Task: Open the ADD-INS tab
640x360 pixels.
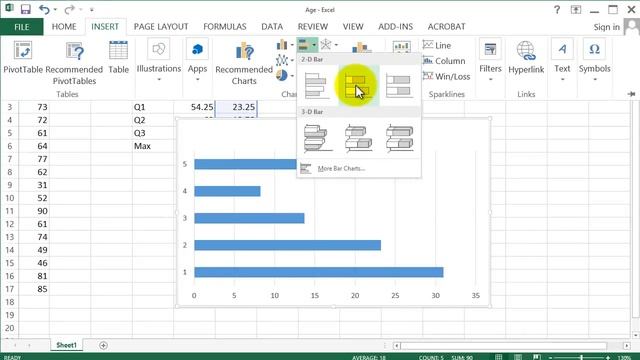Action: 396,27
